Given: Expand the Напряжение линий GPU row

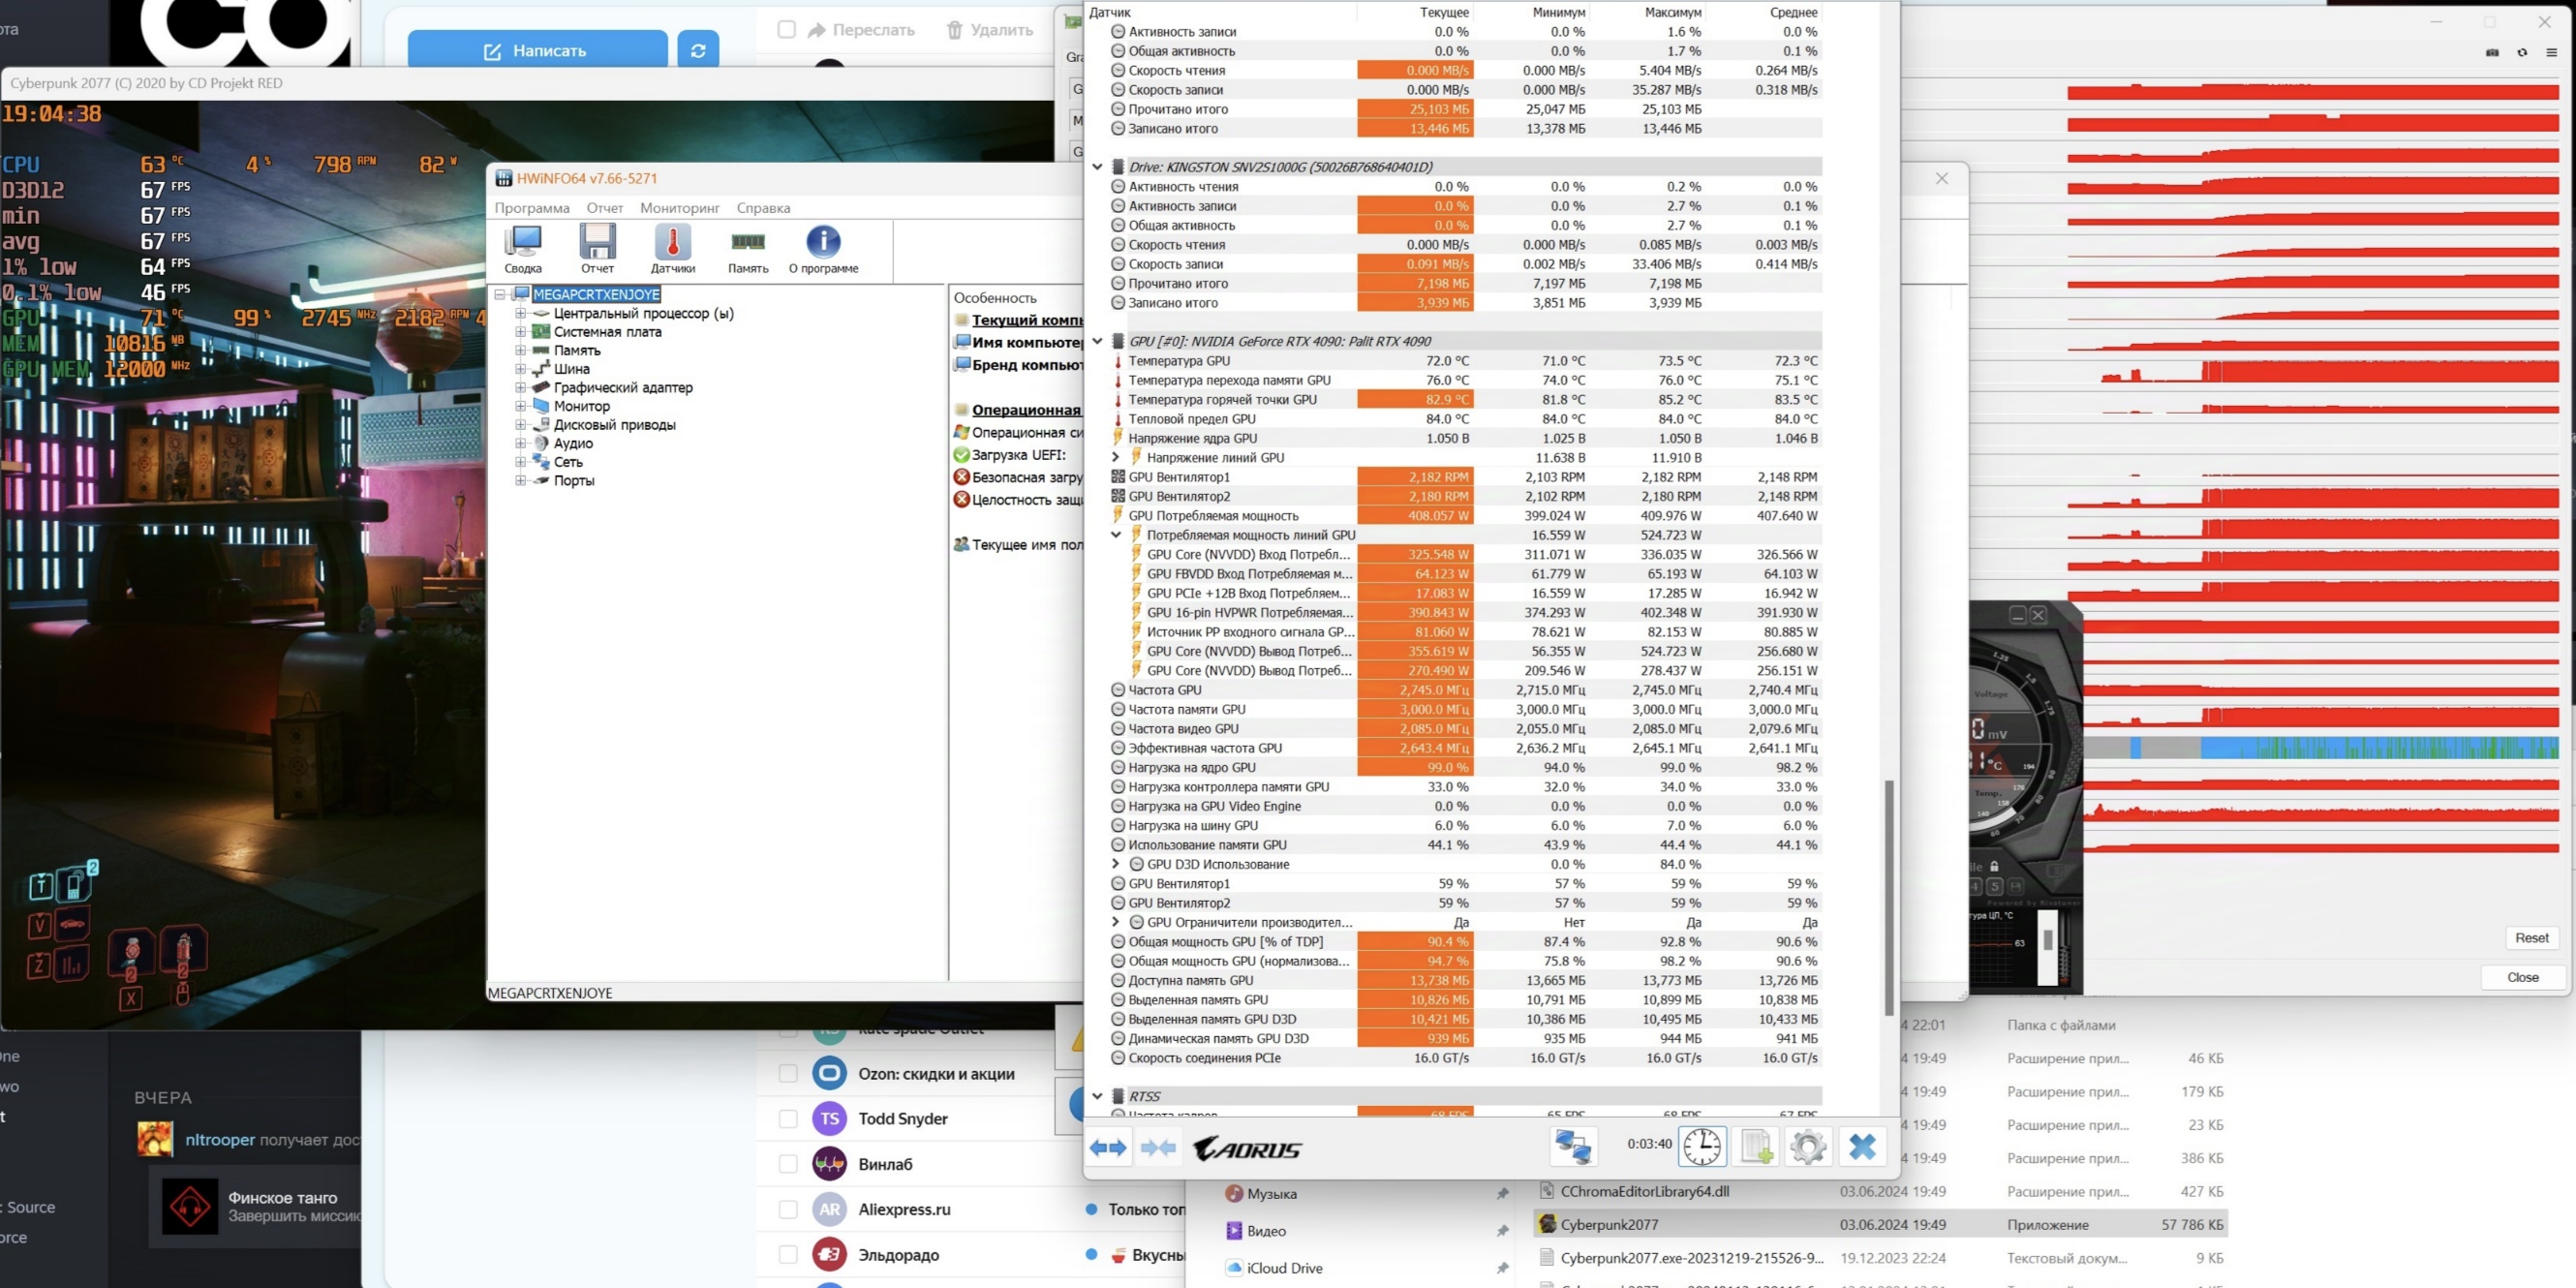Looking at the screenshot, I should tap(1116, 457).
